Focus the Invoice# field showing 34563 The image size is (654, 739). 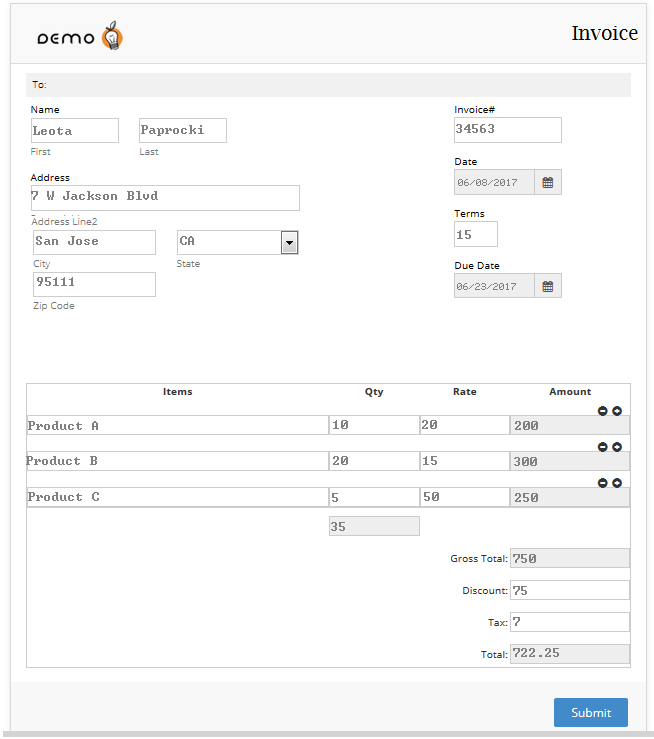point(507,130)
